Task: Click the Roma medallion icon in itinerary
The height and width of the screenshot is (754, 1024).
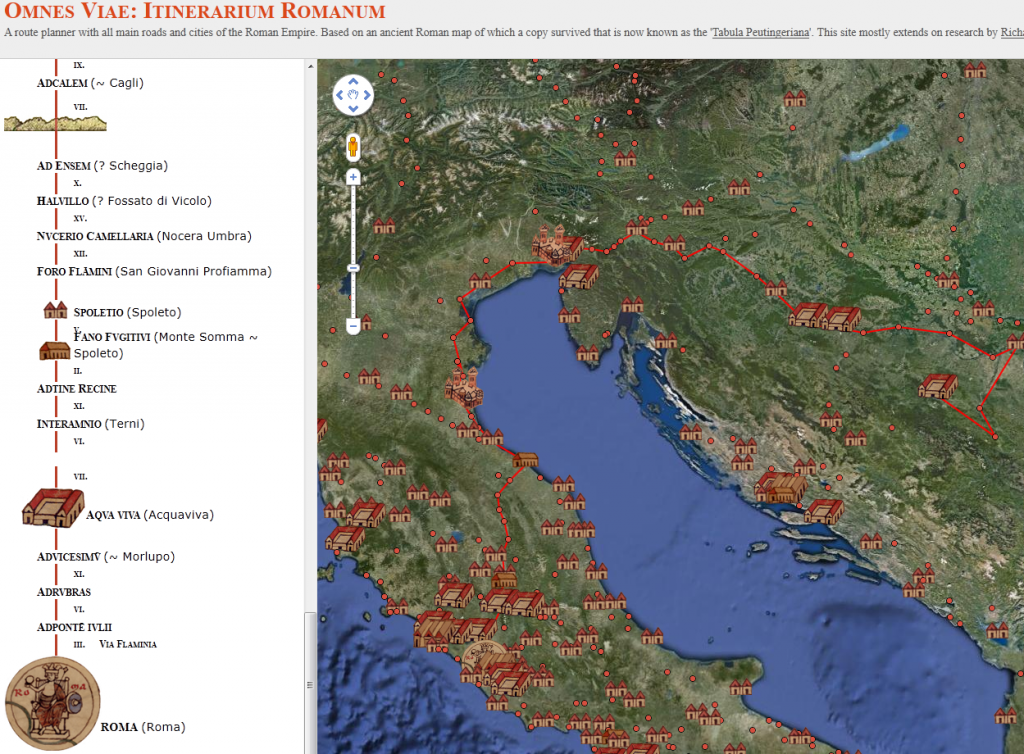Action: tap(52, 704)
